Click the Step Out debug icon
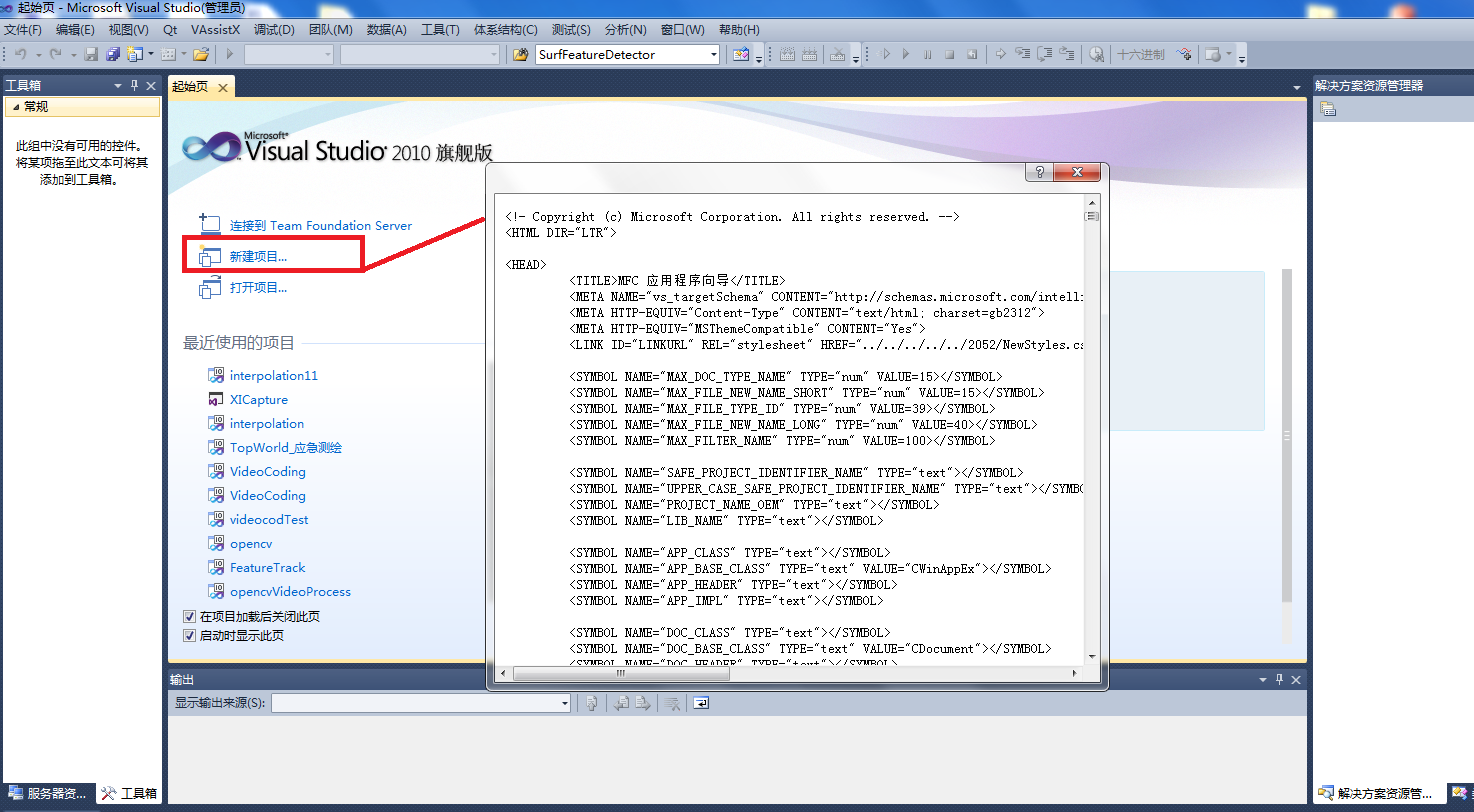1474x812 pixels. tap(1066, 54)
